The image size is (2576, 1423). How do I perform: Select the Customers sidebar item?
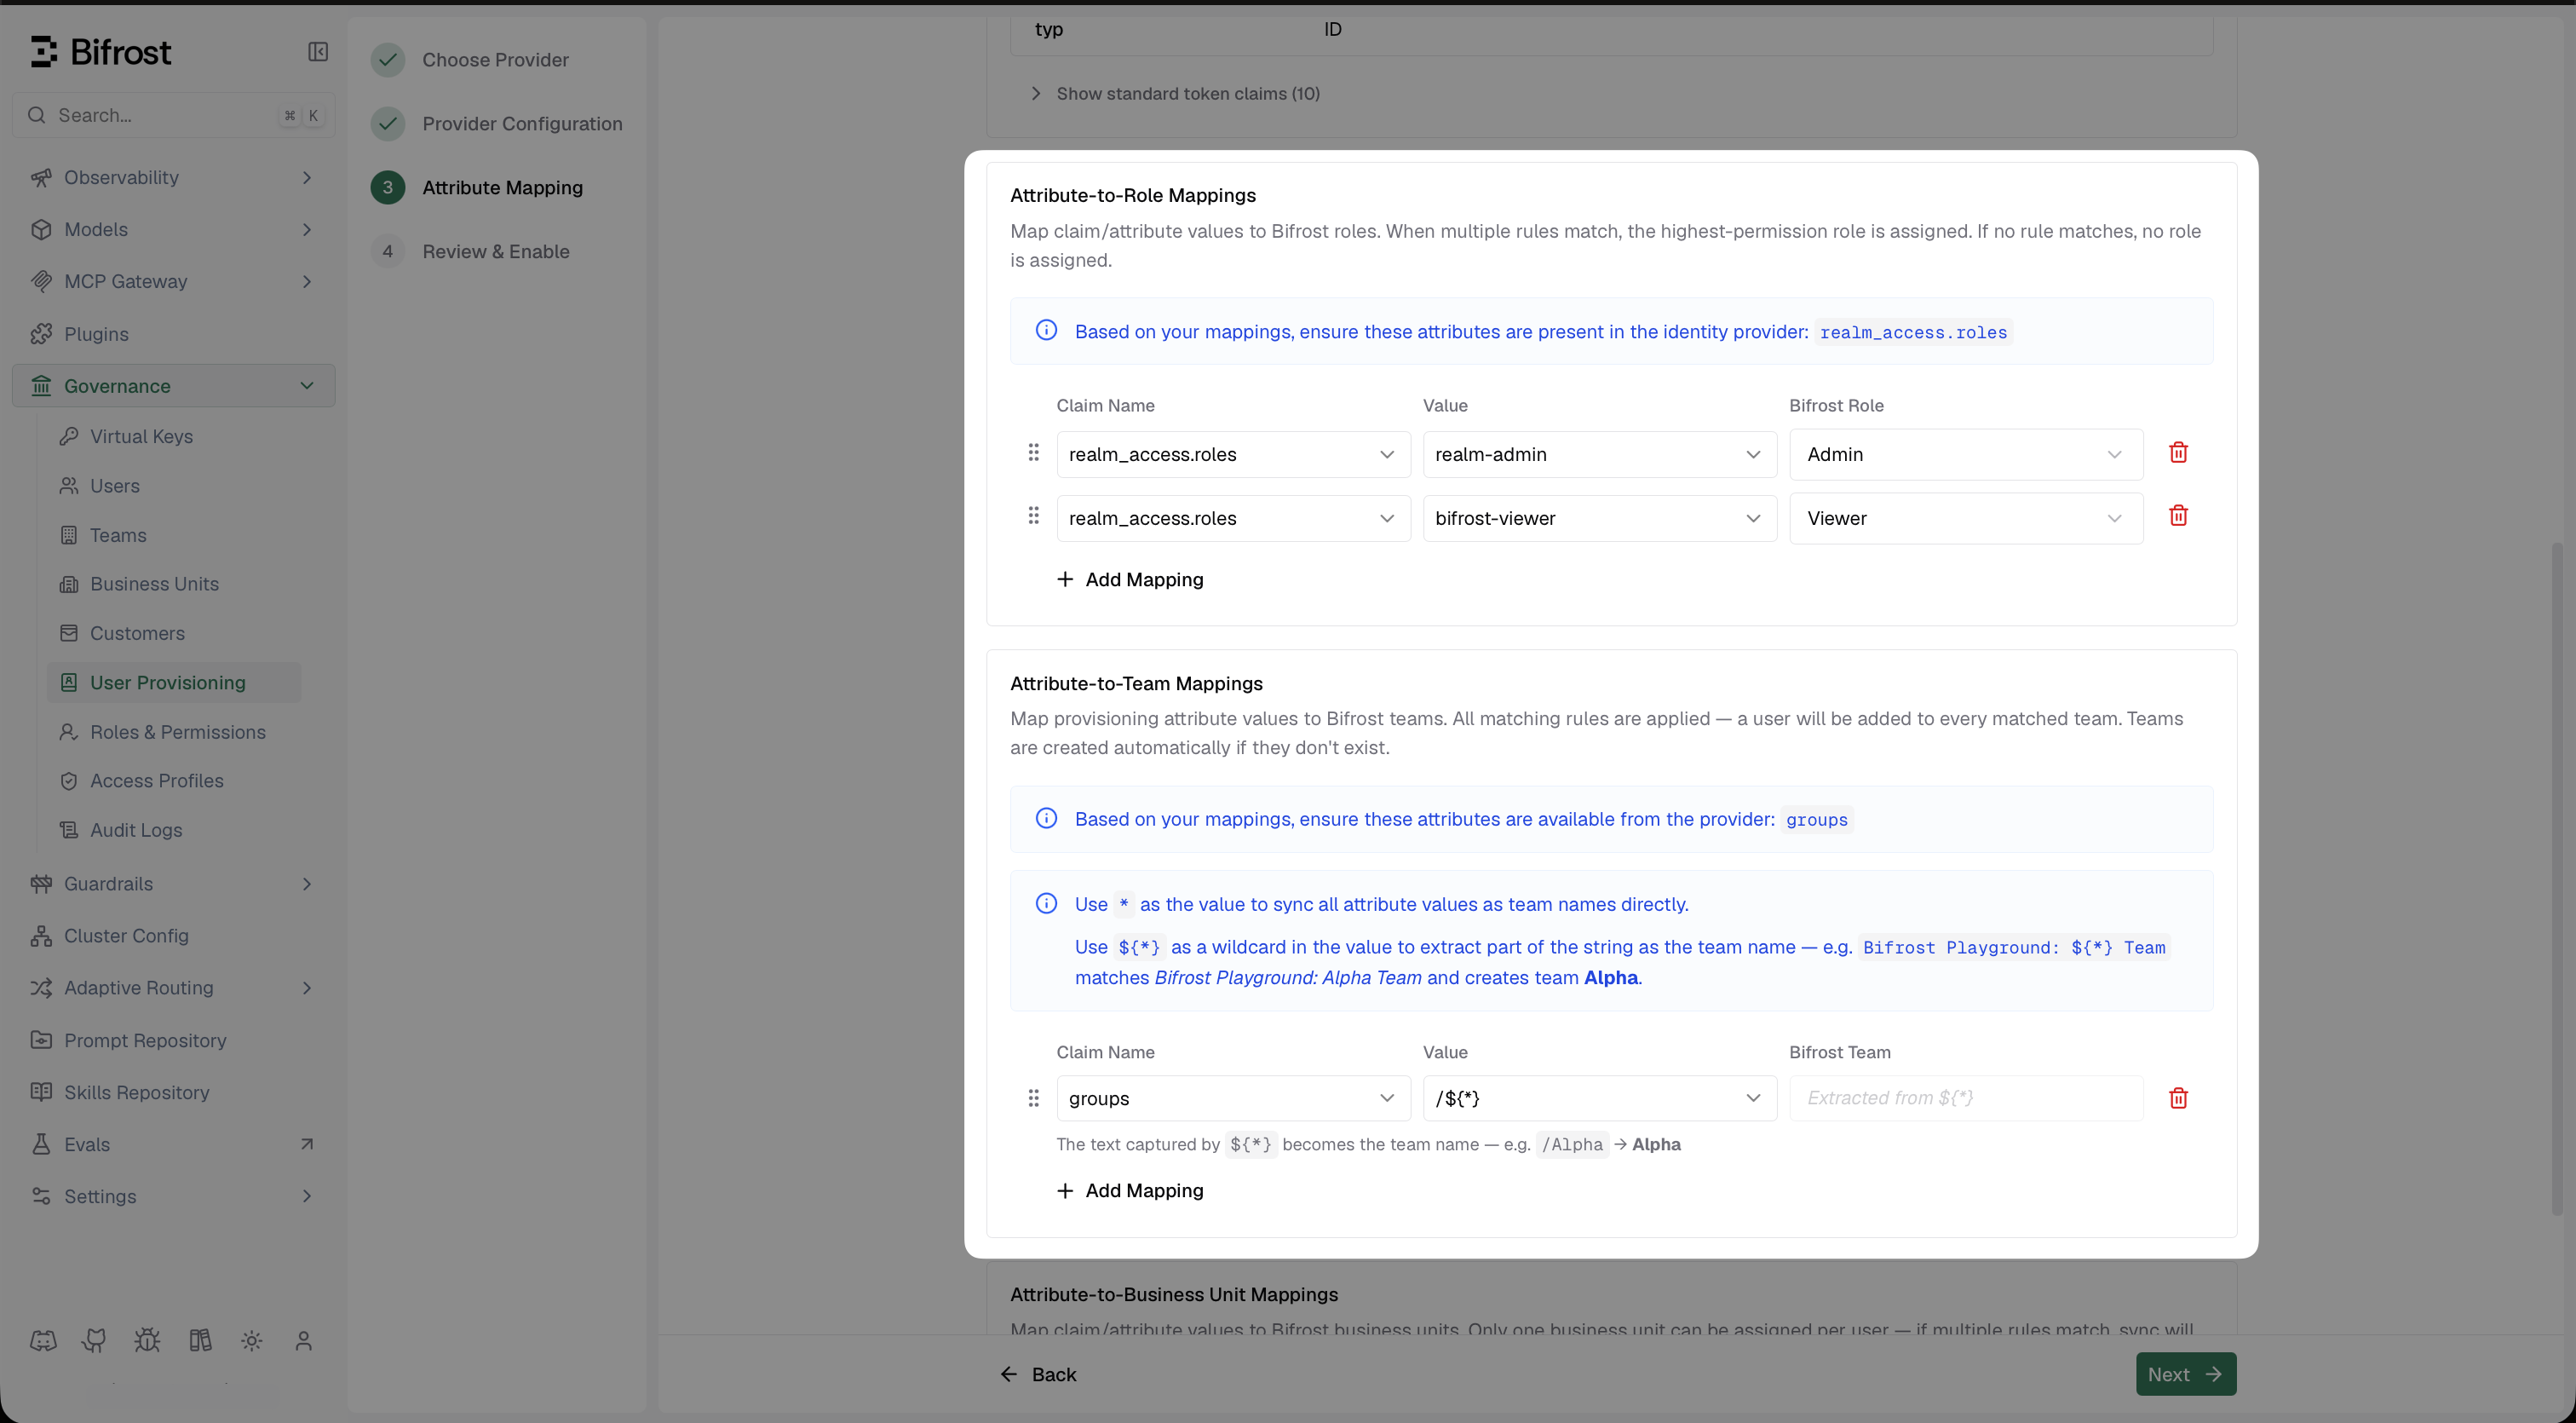(137, 633)
